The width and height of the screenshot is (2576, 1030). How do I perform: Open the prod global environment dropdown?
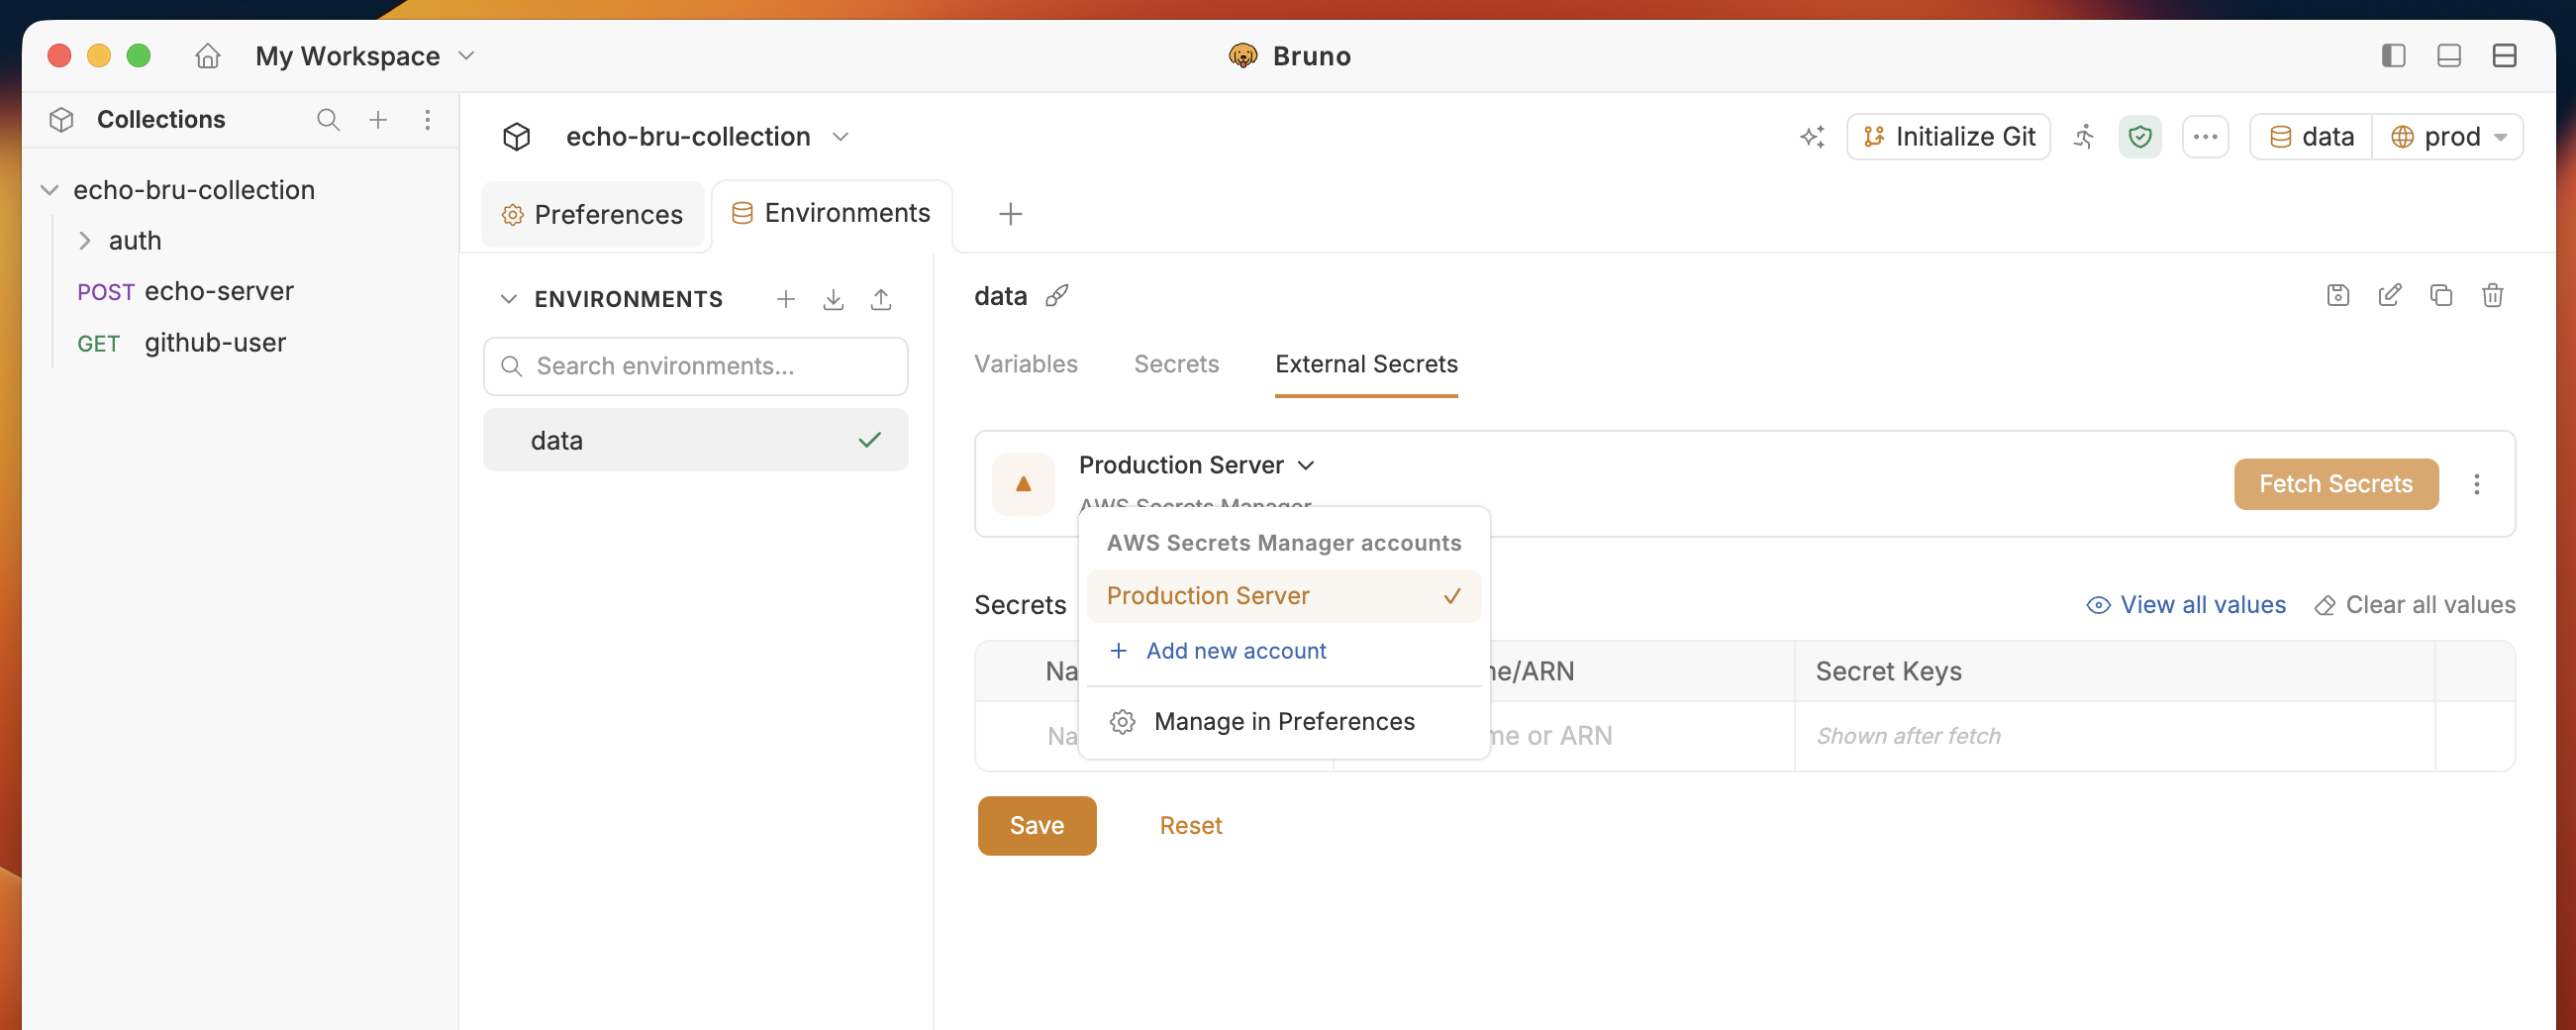click(2448, 137)
